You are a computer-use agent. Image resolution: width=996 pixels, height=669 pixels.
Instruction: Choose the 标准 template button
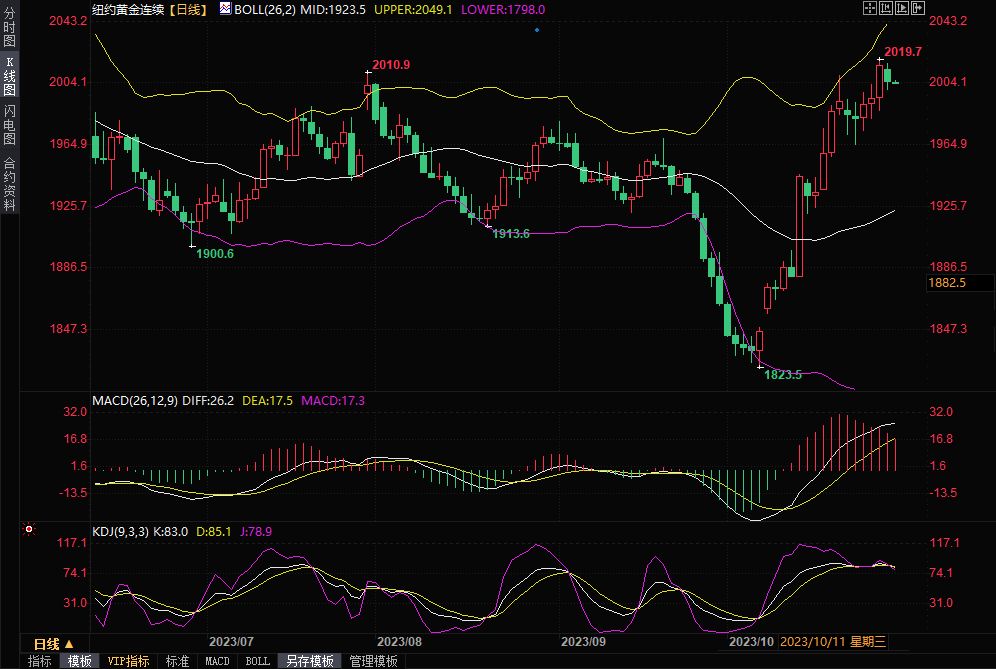(177, 661)
